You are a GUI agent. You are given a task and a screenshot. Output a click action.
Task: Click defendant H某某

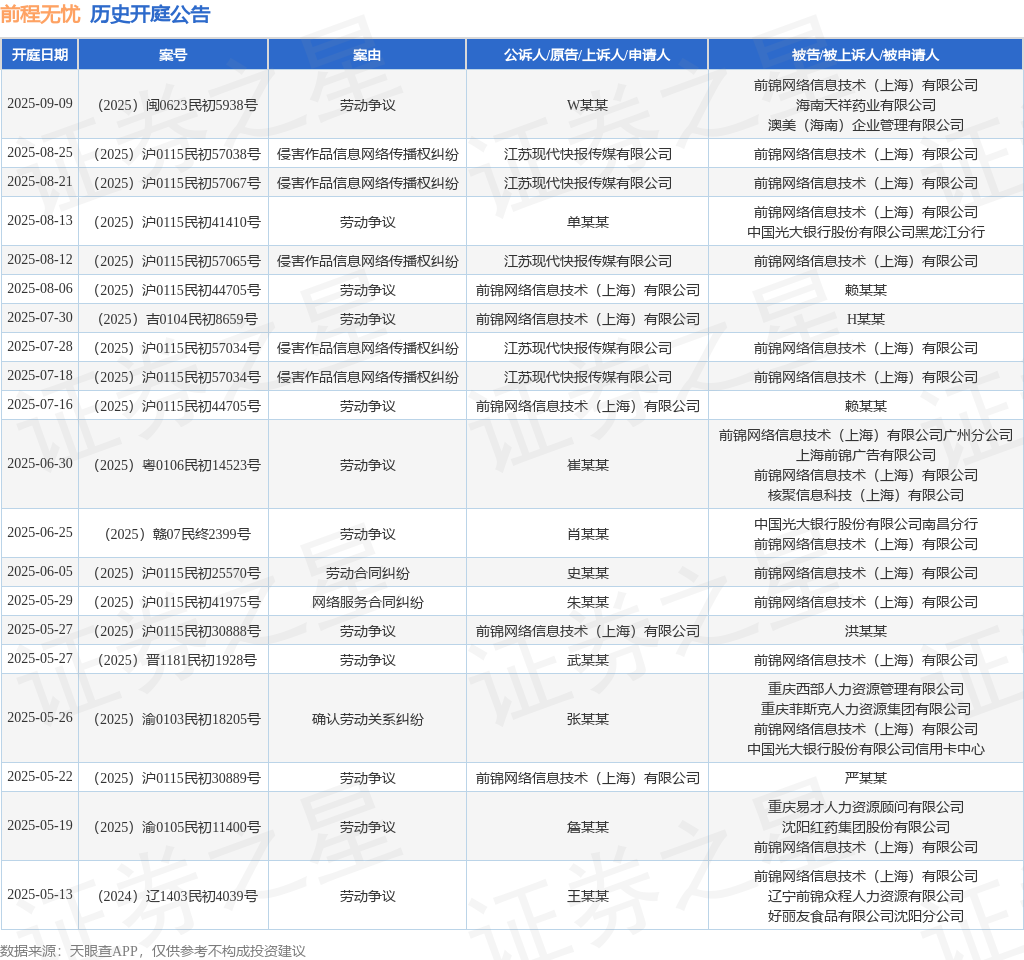click(x=865, y=319)
